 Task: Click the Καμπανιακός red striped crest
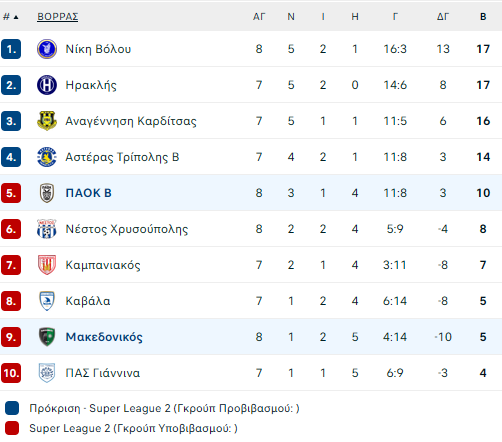pyautogui.click(x=47, y=265)
